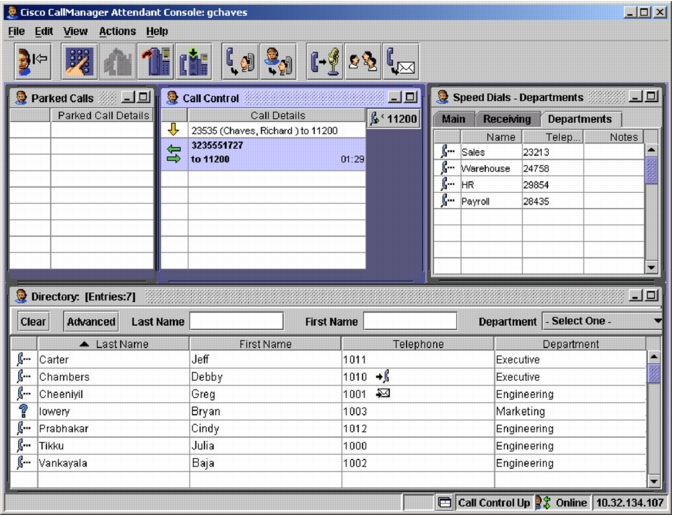Click the phone status icon for Carter

click(24, 359)
